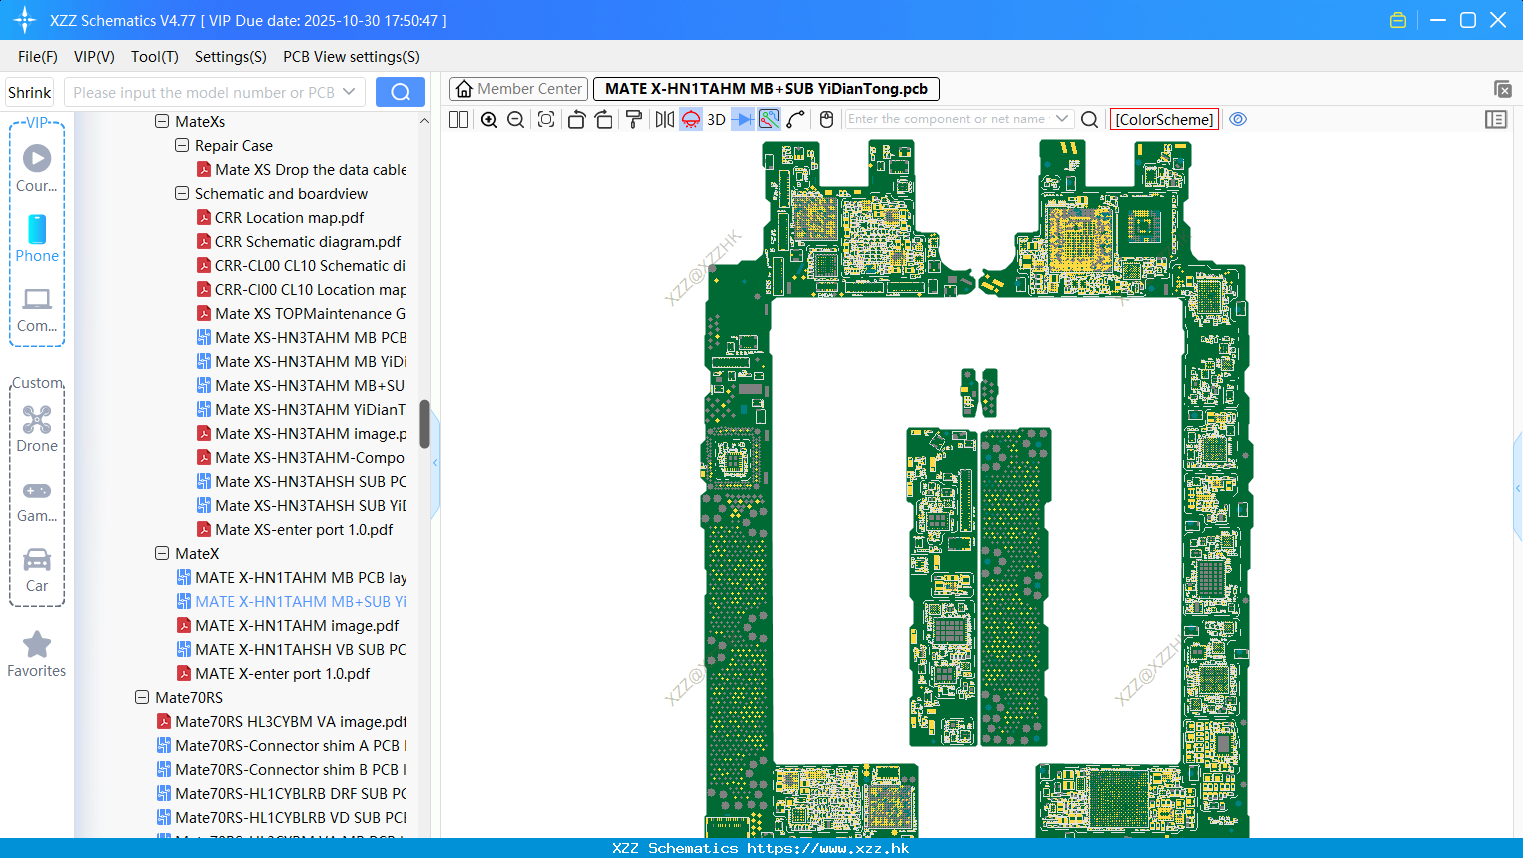Expand the right edge panel handle

[1518, 488]
